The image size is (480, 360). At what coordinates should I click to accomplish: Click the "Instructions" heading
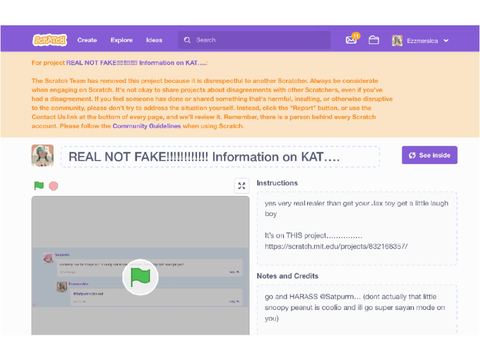(x=277, y=183)
